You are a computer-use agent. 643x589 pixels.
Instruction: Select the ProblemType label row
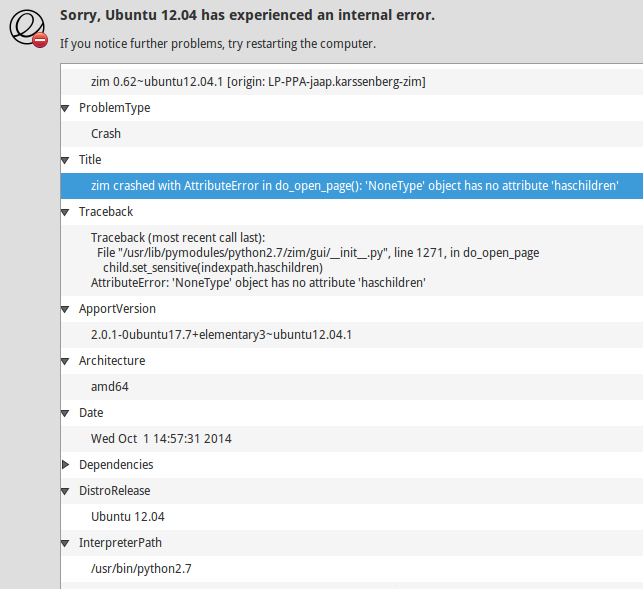352,108
